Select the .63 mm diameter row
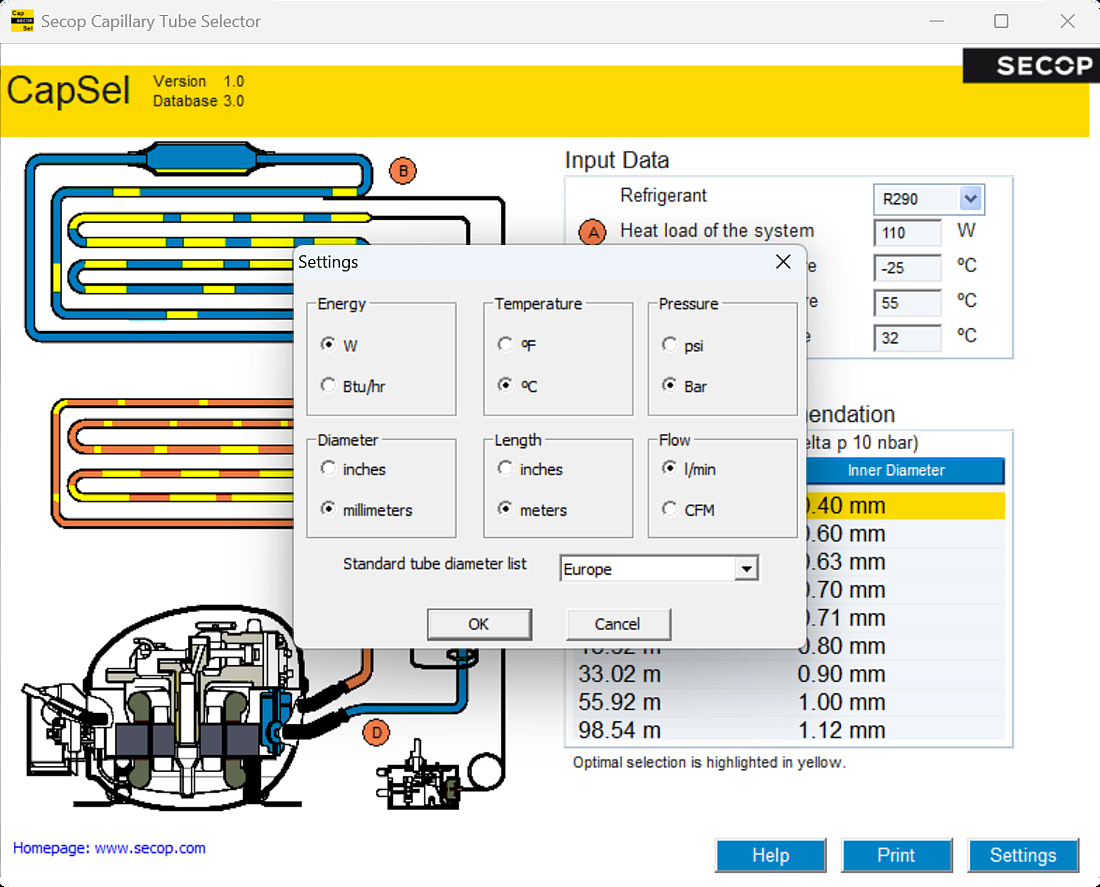The width and height of the screenshot is (1100, 887). click(905, 561)
